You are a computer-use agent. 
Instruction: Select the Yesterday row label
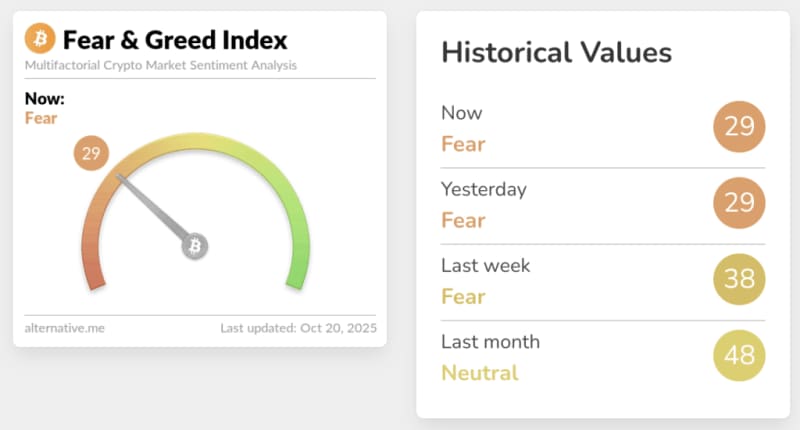483,189
